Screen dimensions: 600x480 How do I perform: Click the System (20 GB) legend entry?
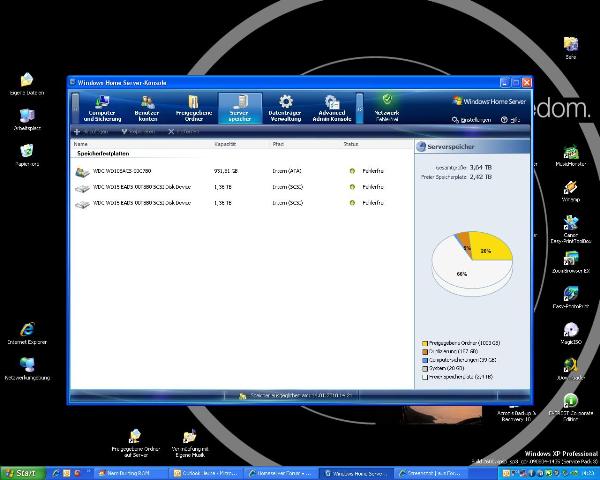(443, 368)
